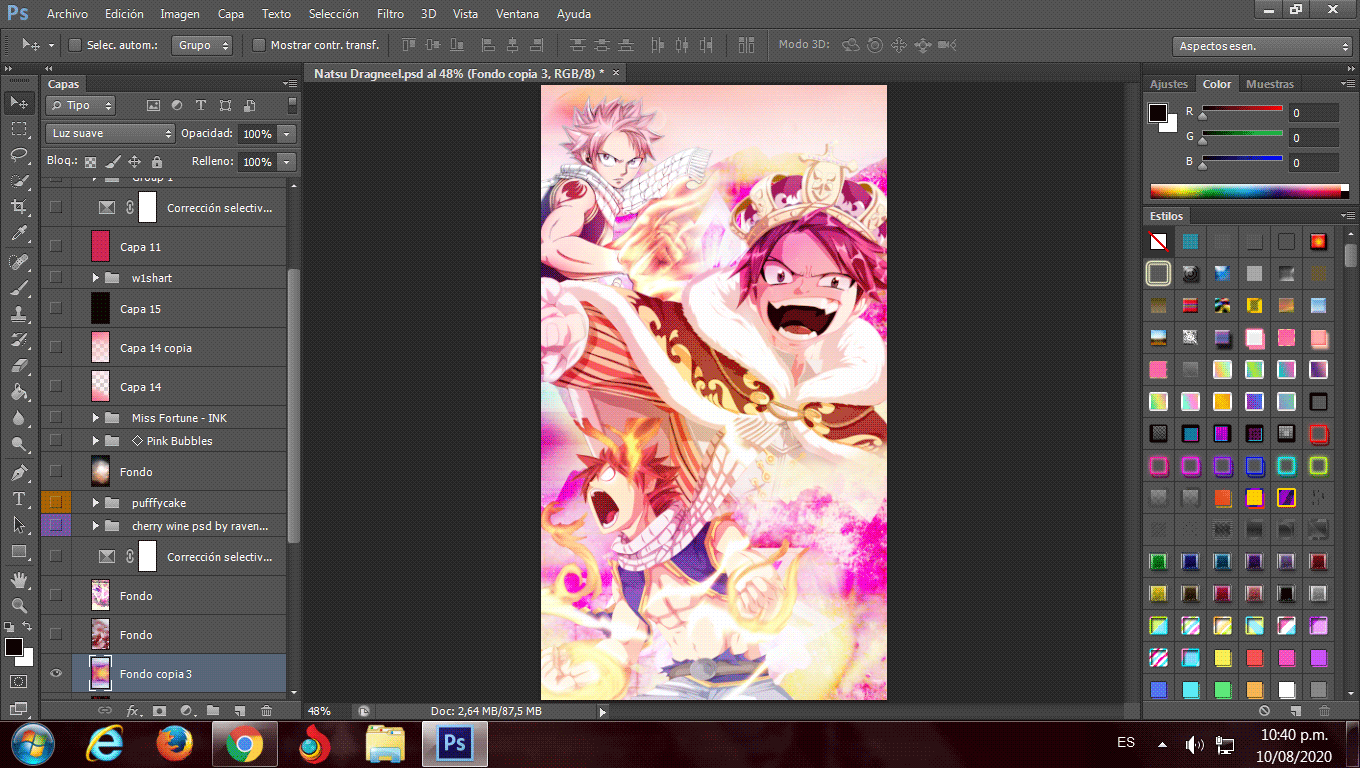Expand the Pink Bubbles group
This screenshot has width=1360, height=768.
click(97, 441)
